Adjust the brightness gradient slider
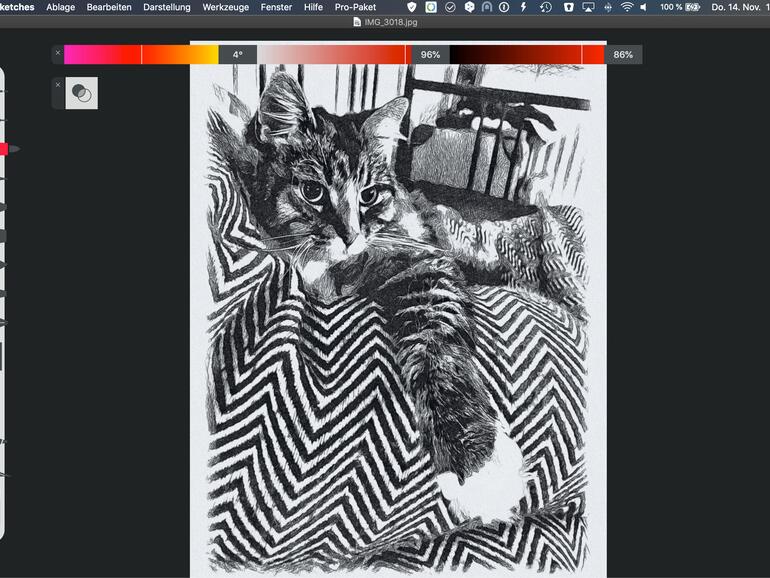770x578 pixels. [x=527, y=55]
